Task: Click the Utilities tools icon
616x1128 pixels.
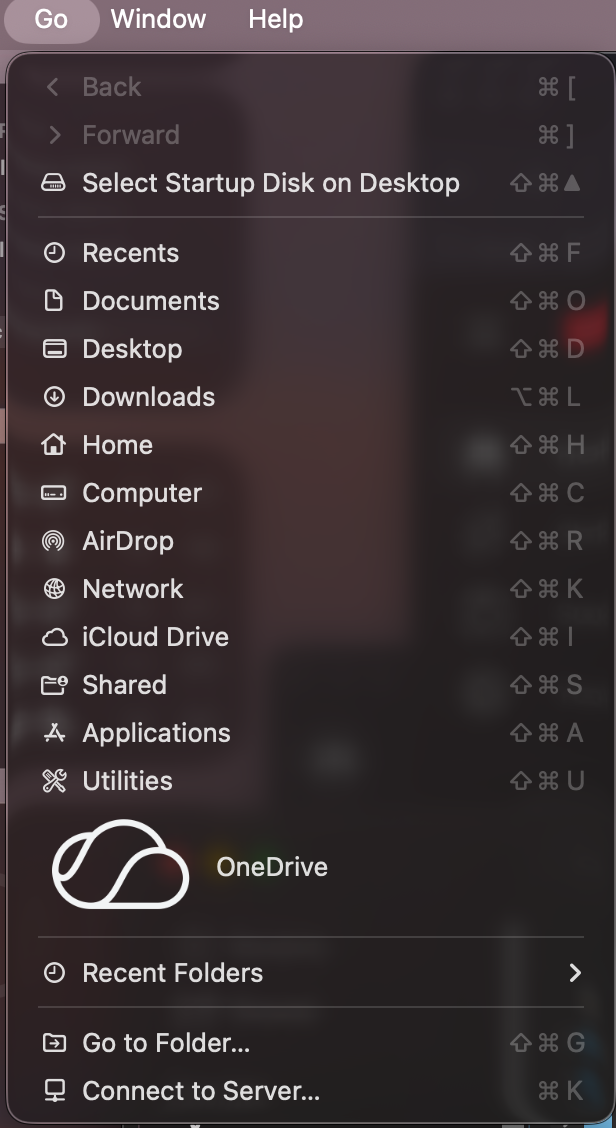Action: [54, 781]
